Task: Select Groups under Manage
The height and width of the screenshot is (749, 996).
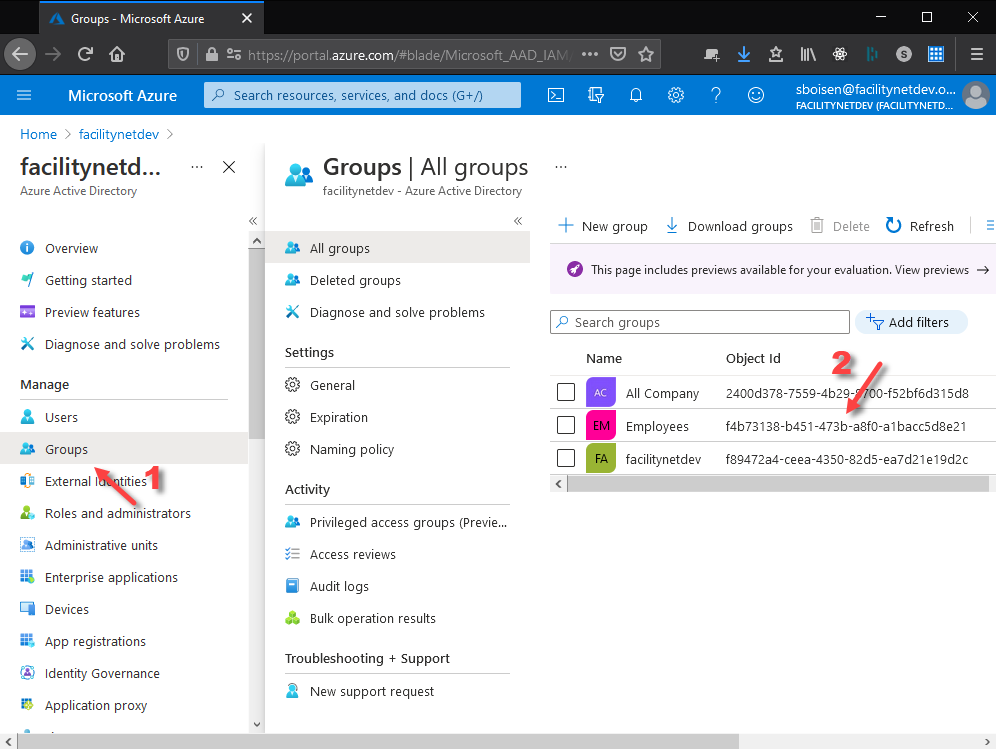Action: (x=124, y=449)
